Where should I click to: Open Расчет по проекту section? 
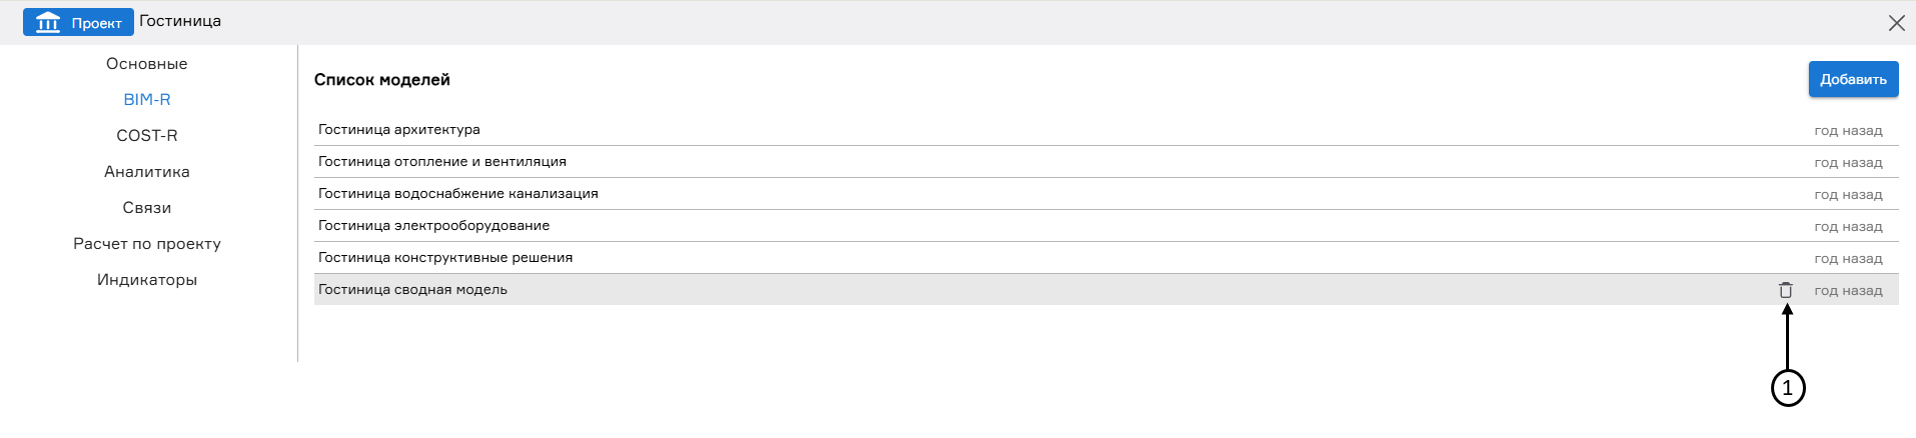(147, 244)
